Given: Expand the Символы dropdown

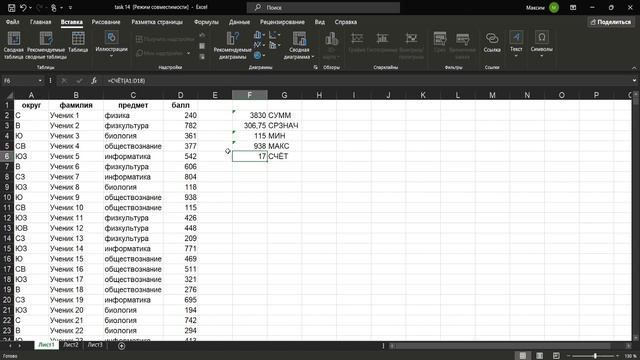Looking at the screenshot, I should tap(542, 45).
